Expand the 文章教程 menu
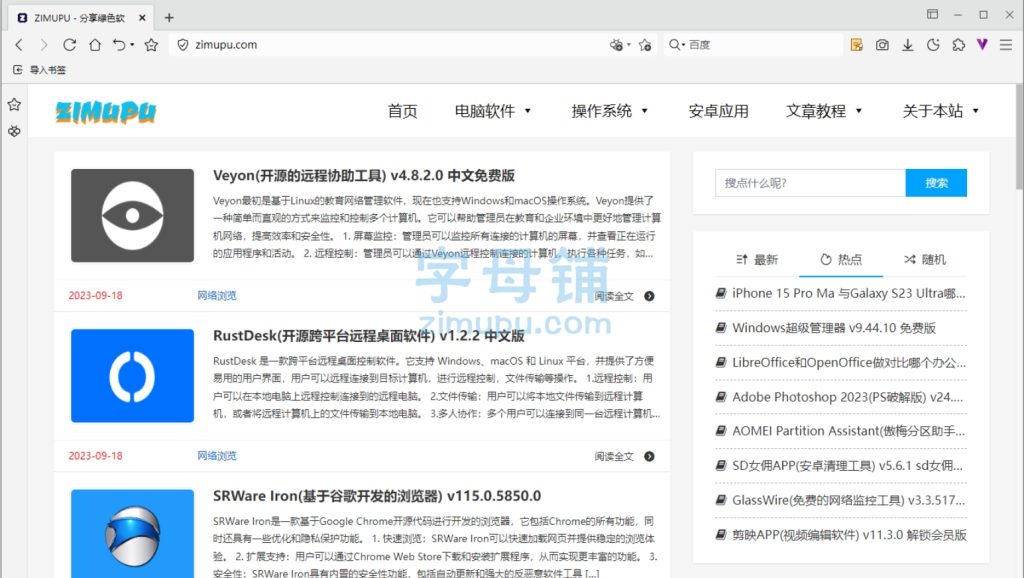This screenshot has width=1024, height=578. (824, 111)
